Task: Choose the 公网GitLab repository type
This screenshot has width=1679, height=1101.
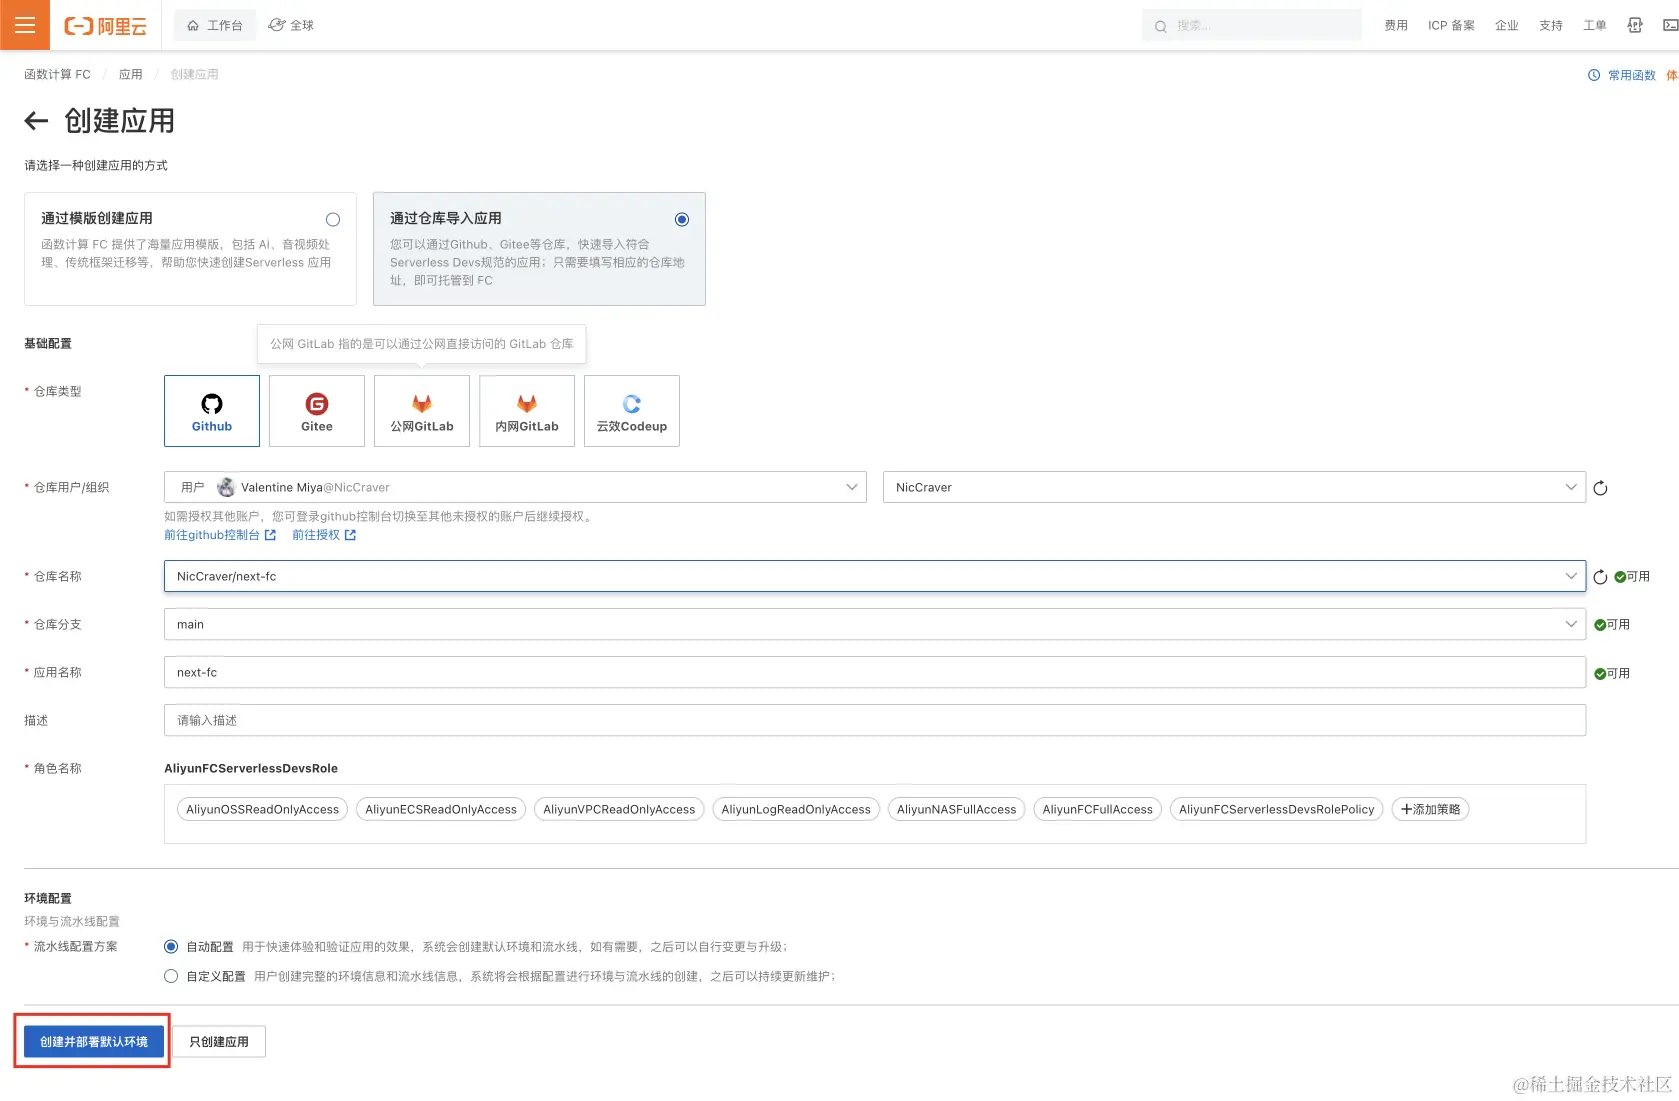Action: [422, 411]
